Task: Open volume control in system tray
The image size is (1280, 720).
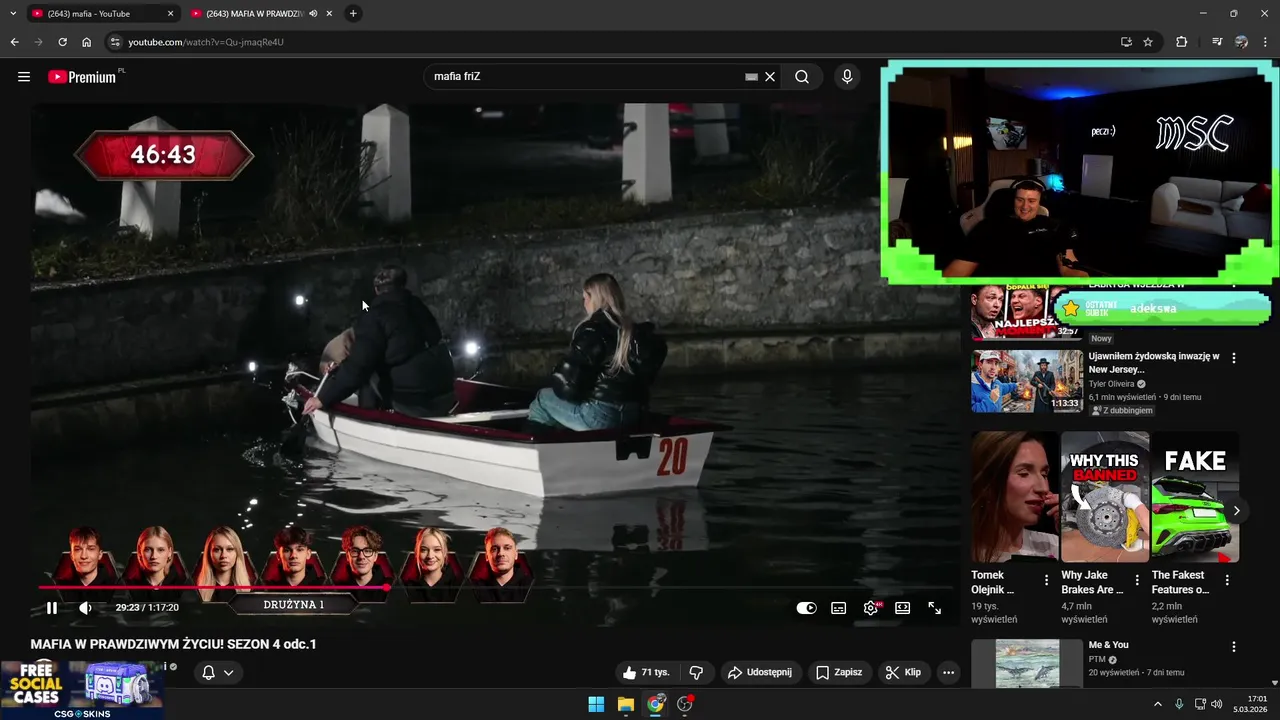Action: coord(1216,704)
